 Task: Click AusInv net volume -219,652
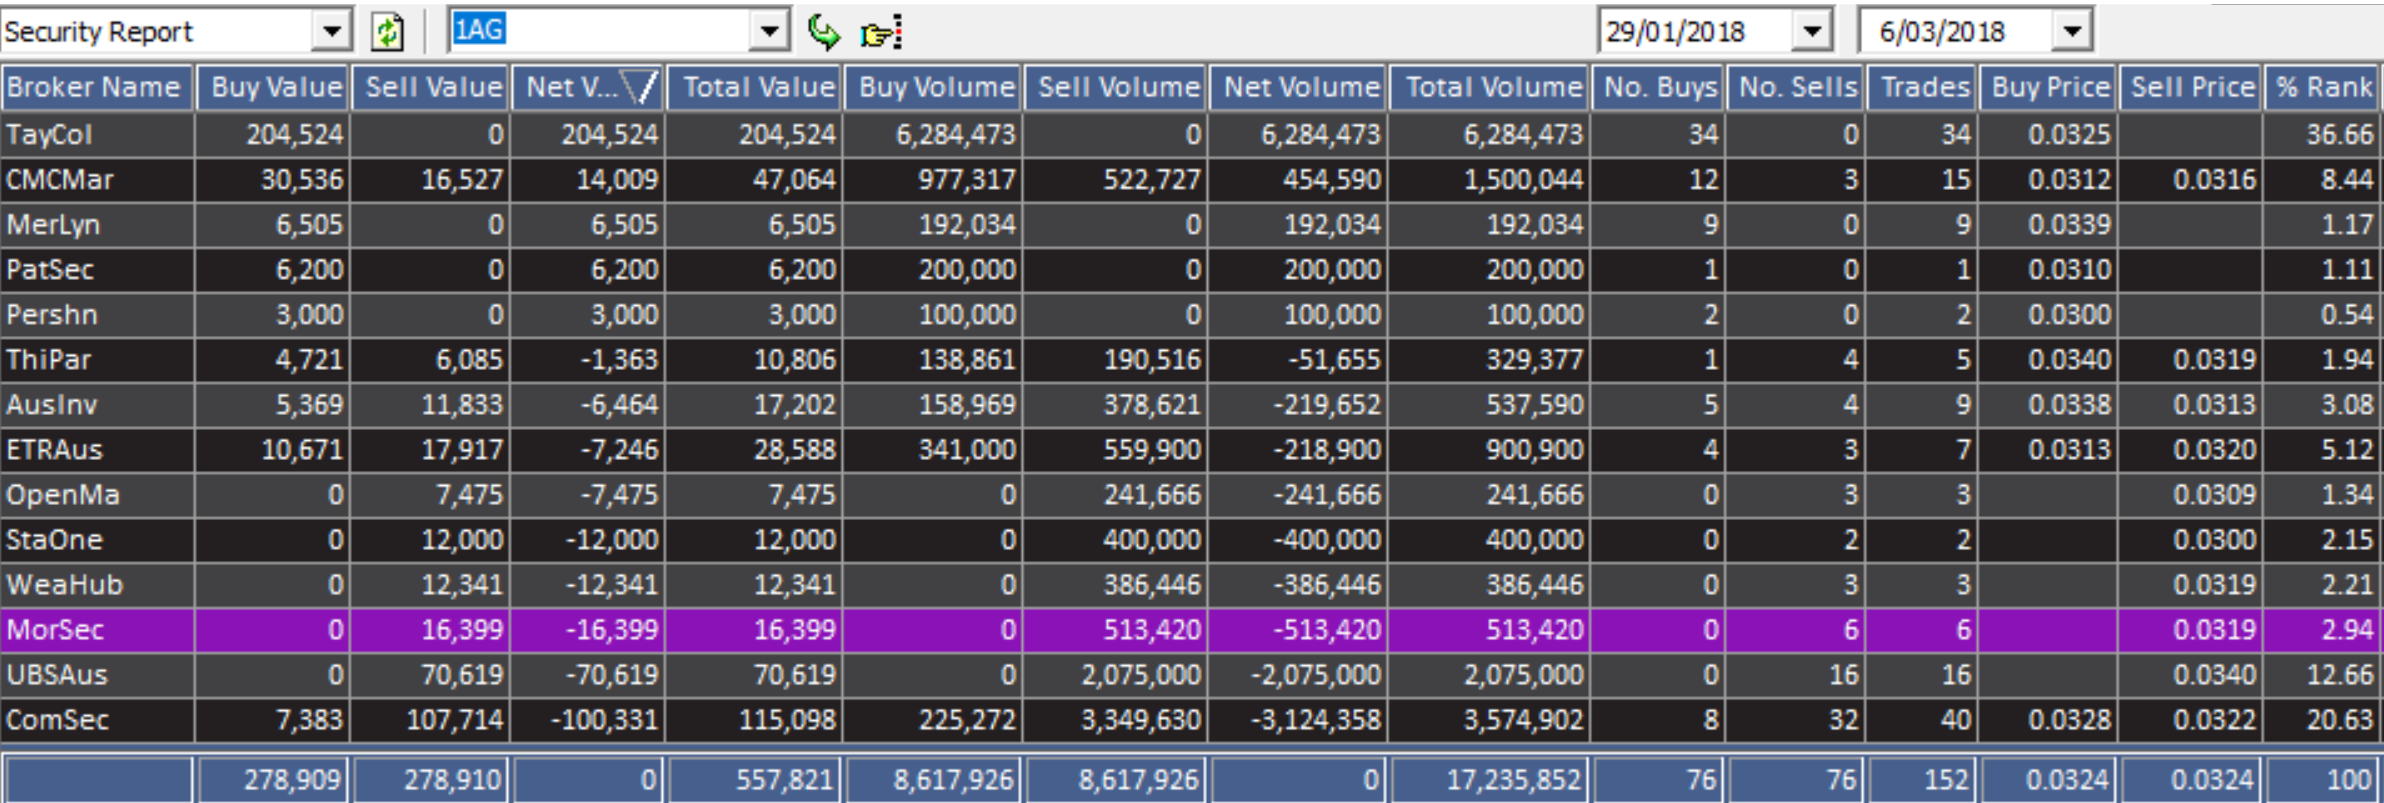pyautogui.click(x=1327, y=404)
